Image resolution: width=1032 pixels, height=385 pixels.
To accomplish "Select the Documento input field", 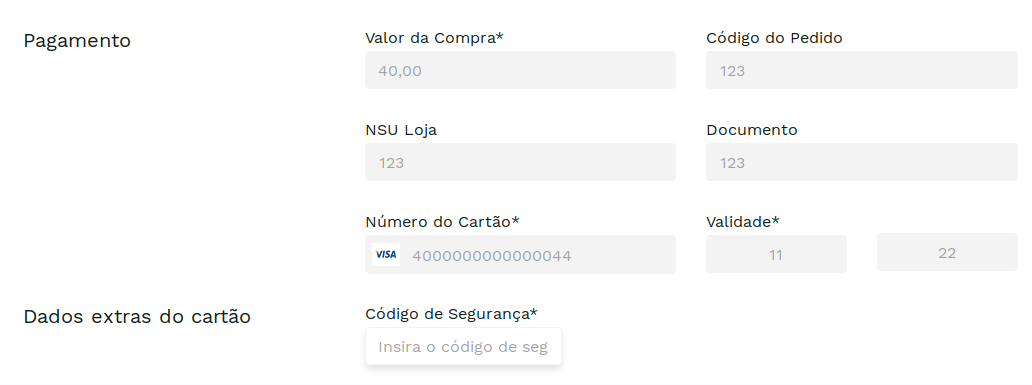I will [862, 162].
